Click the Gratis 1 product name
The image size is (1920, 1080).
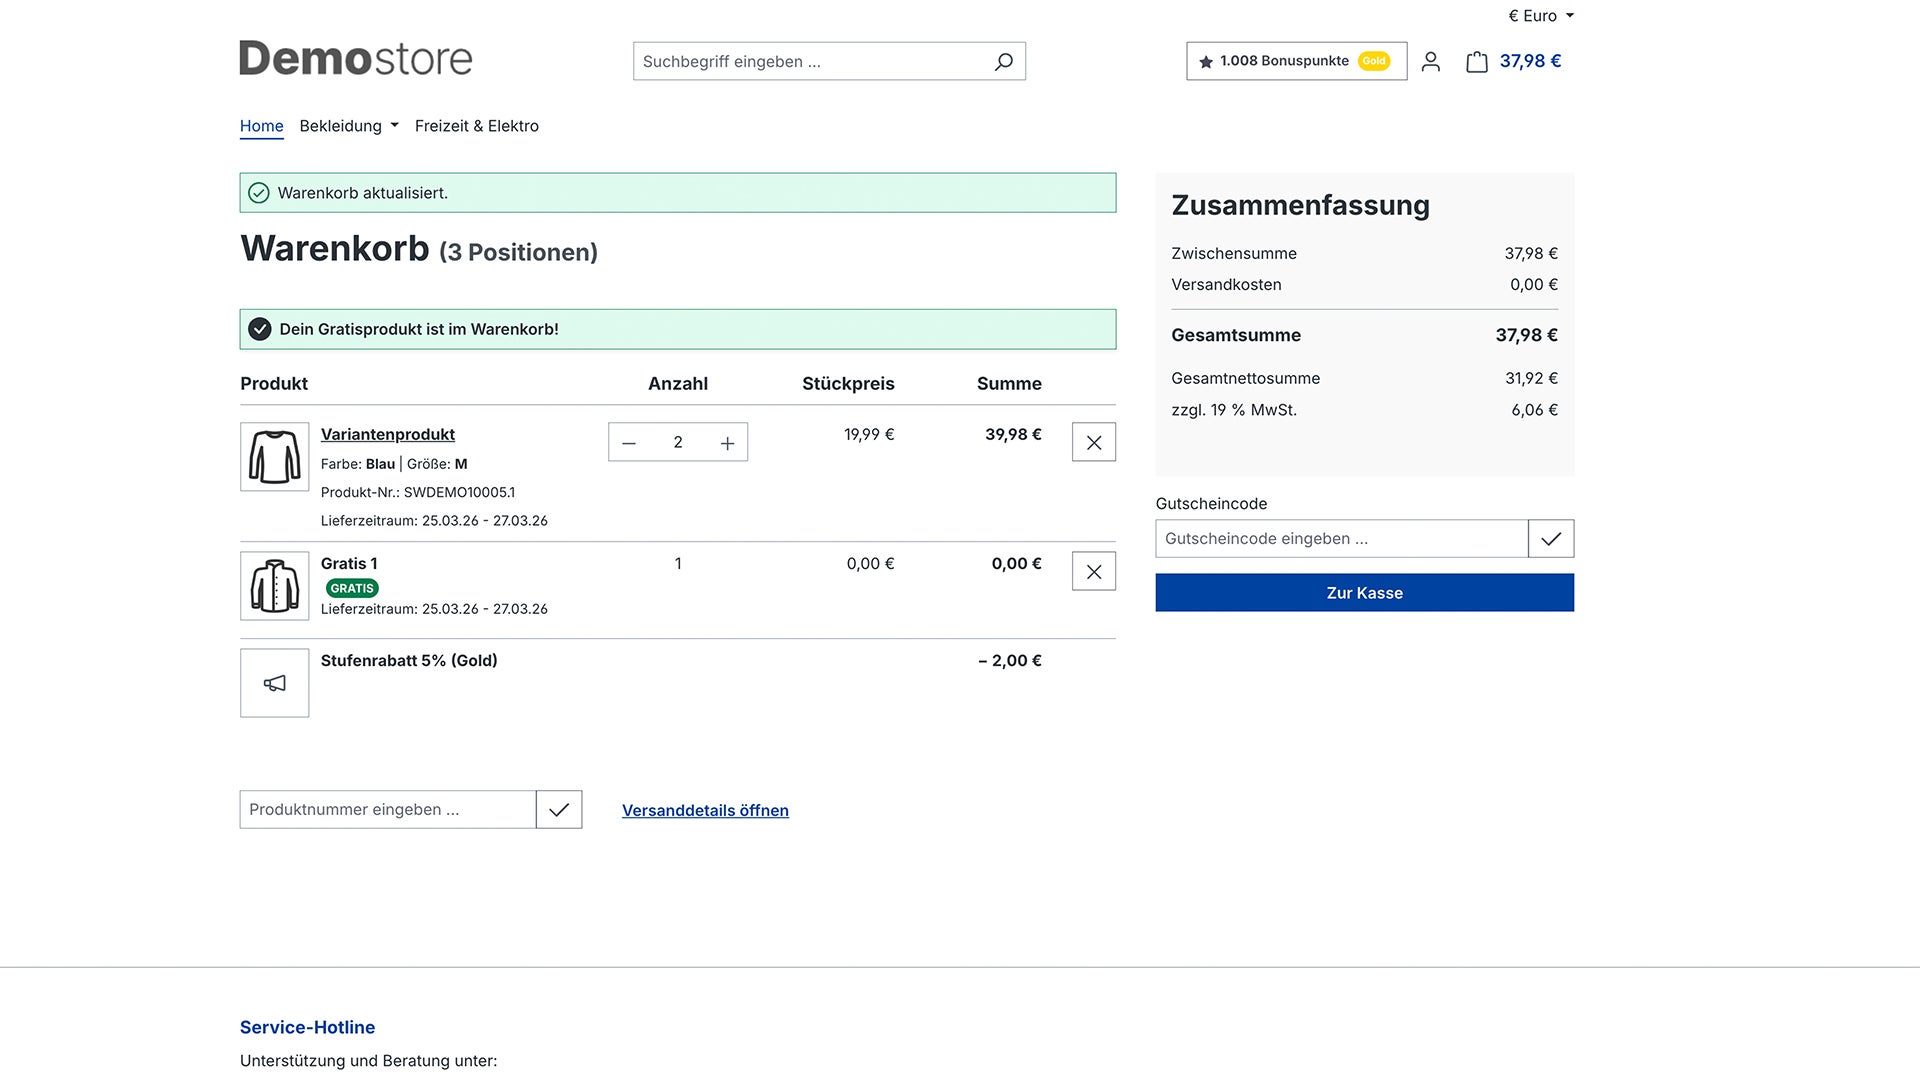[349, 563]
